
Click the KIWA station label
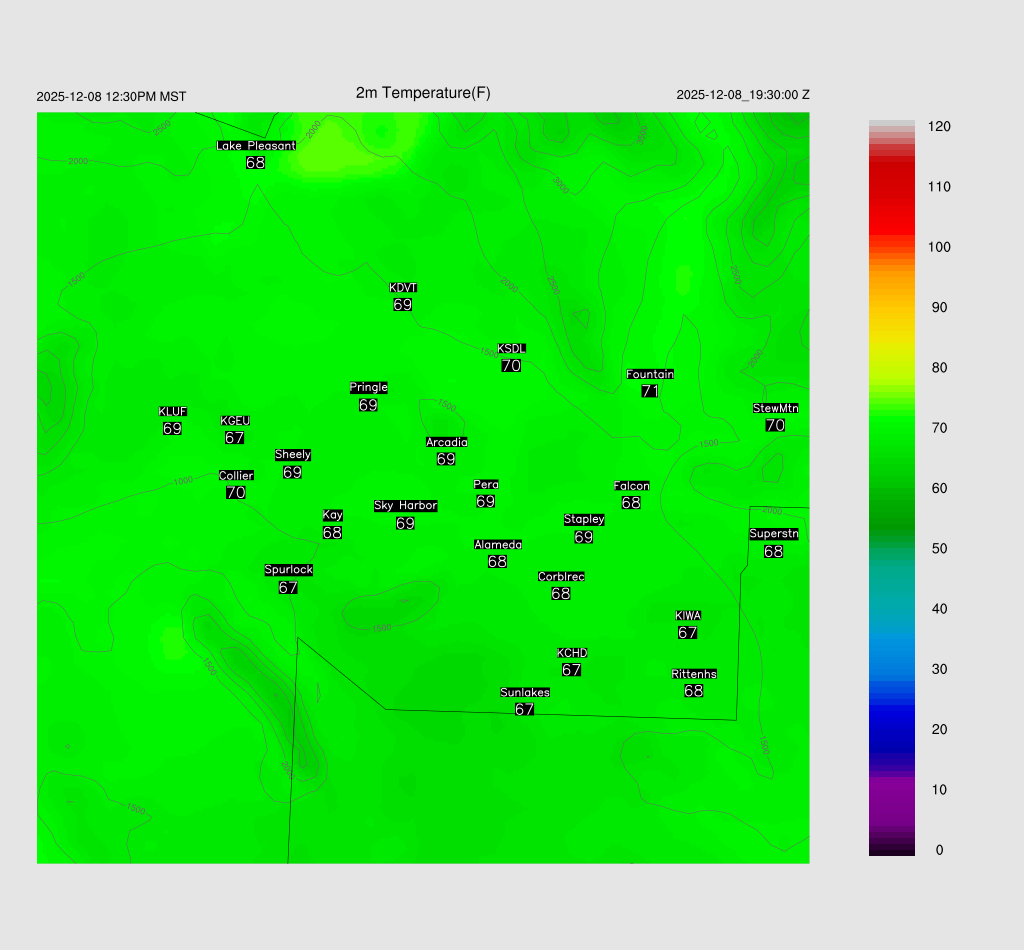[x=688, y=615]
